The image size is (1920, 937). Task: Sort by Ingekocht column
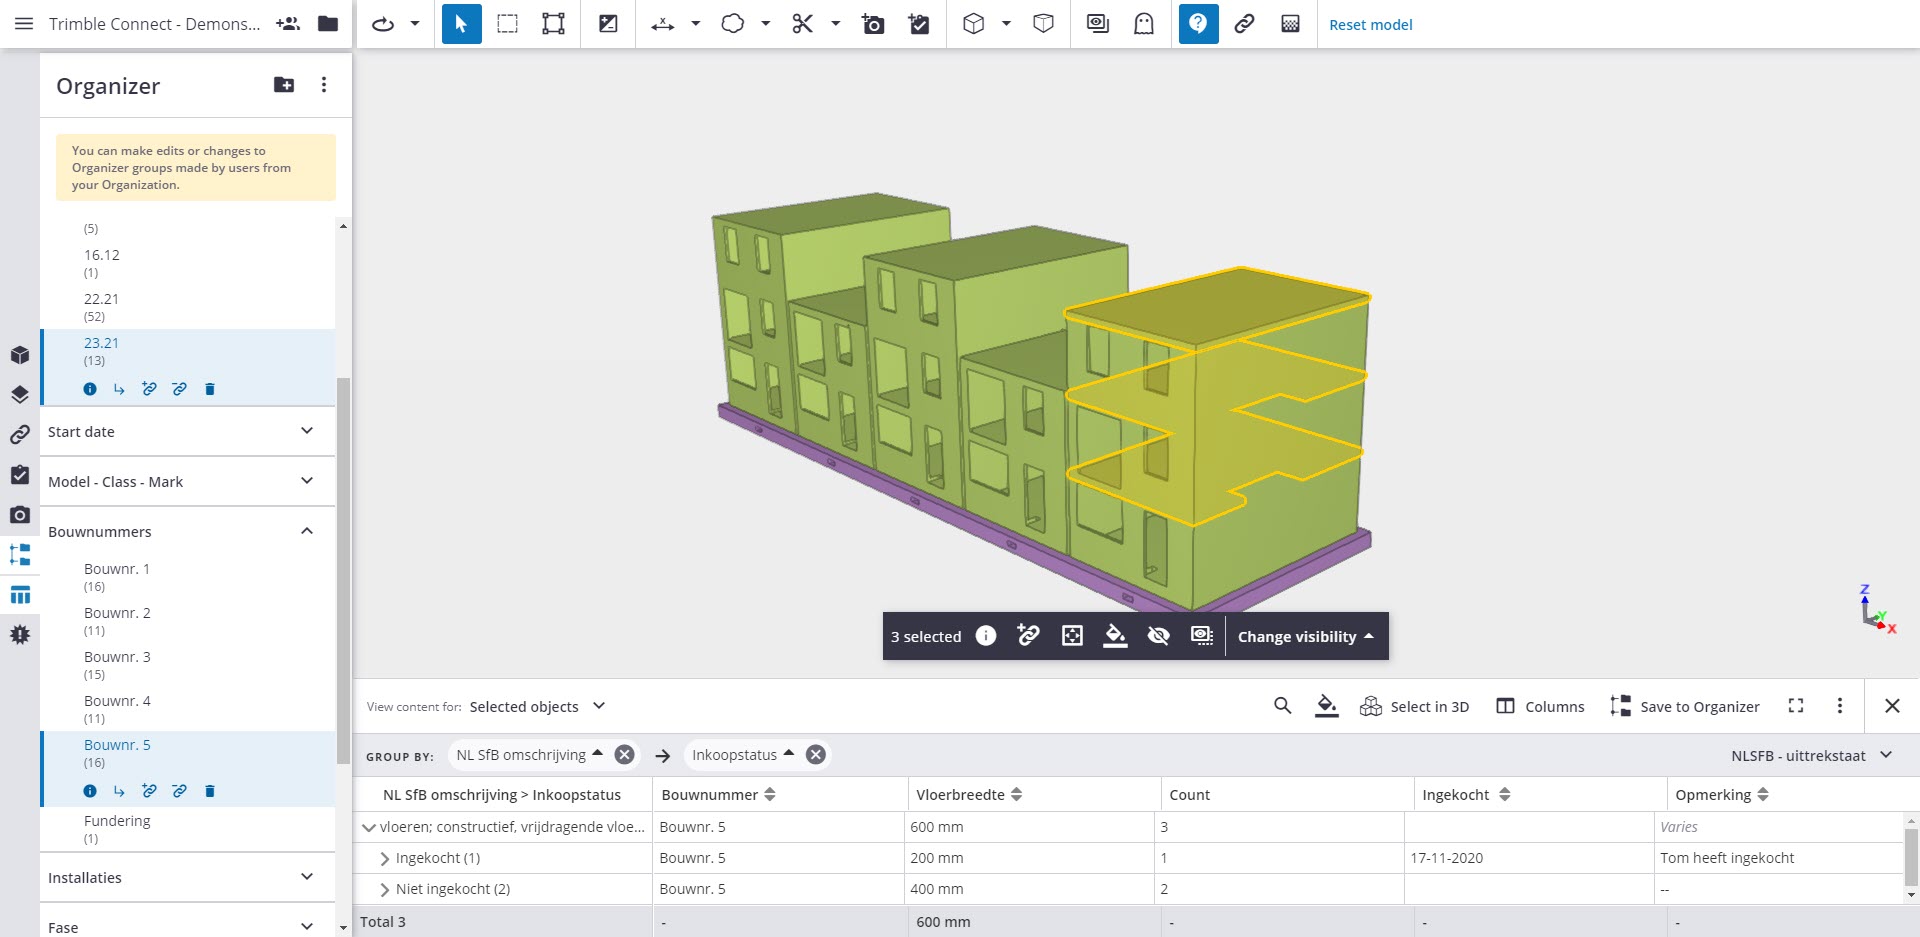[x=1504, y=794]
